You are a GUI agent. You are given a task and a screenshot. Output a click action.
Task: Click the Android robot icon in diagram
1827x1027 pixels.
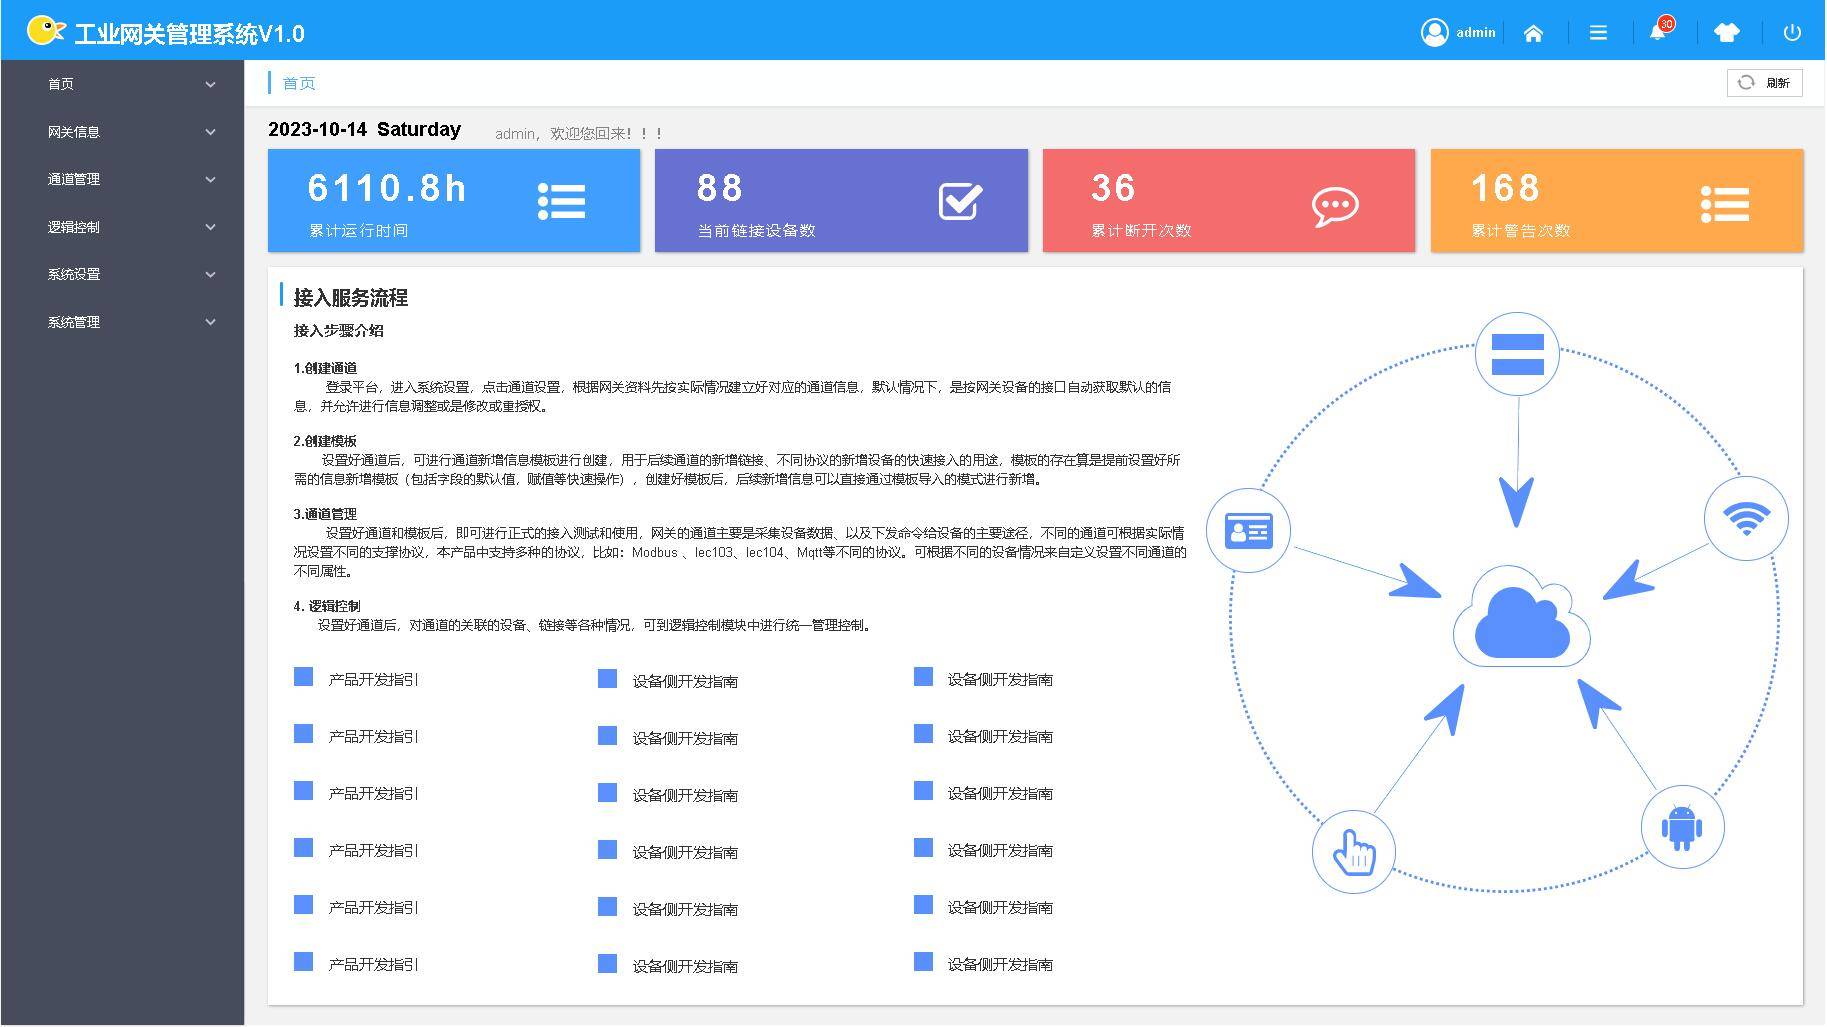tap(1681, 828)
